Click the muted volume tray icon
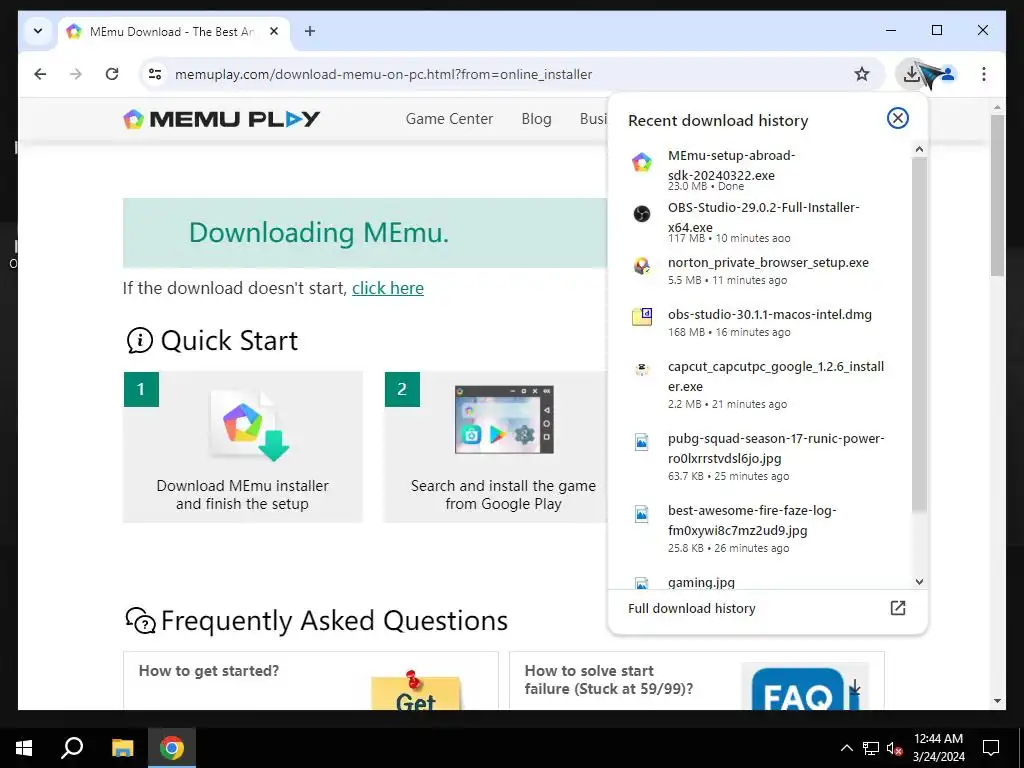 (895, 748)
